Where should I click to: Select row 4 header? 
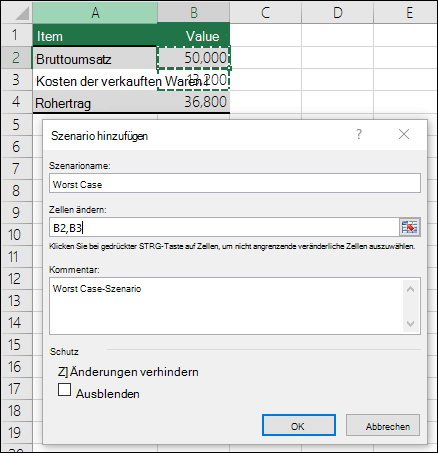(x=16, y=102)
